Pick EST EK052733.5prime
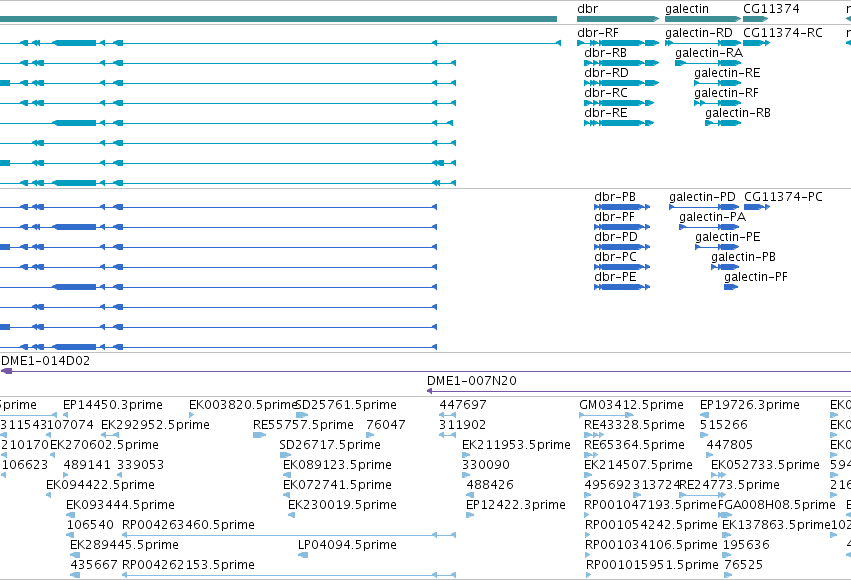This screenshot has width=851, height=580. click(765, 465)
